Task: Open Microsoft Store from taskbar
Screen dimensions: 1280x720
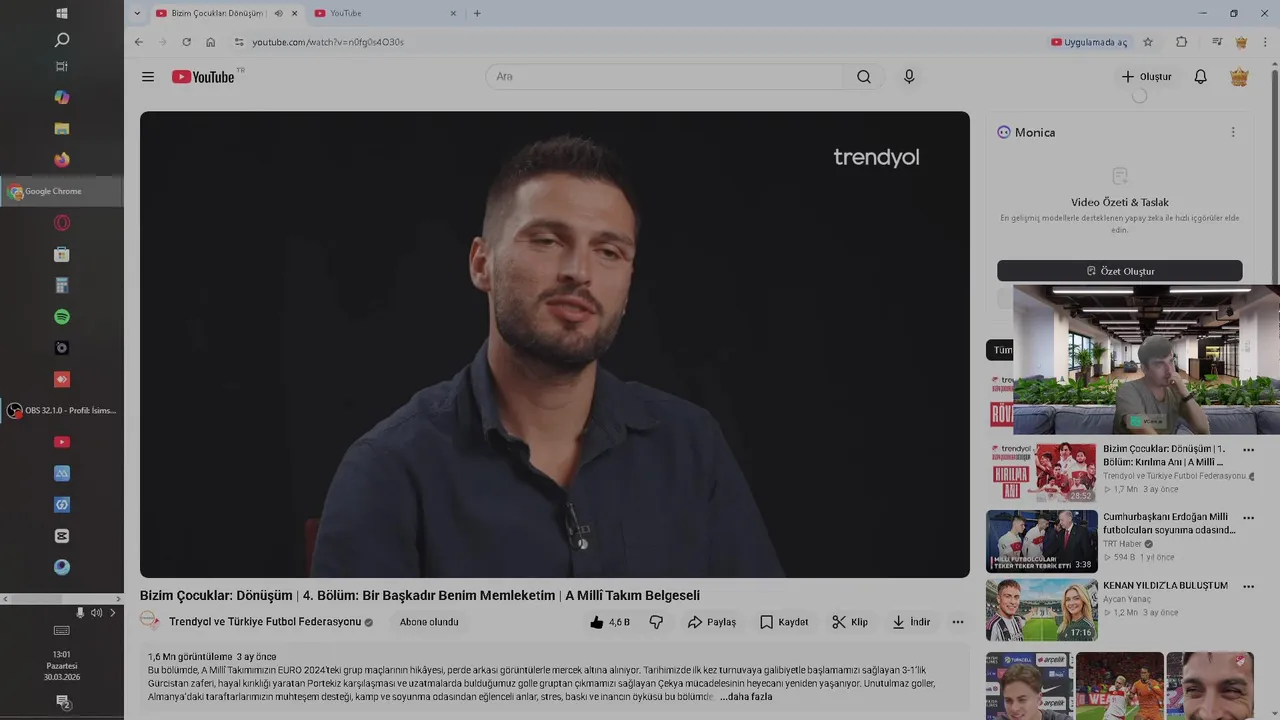Action: coord(62,254)
